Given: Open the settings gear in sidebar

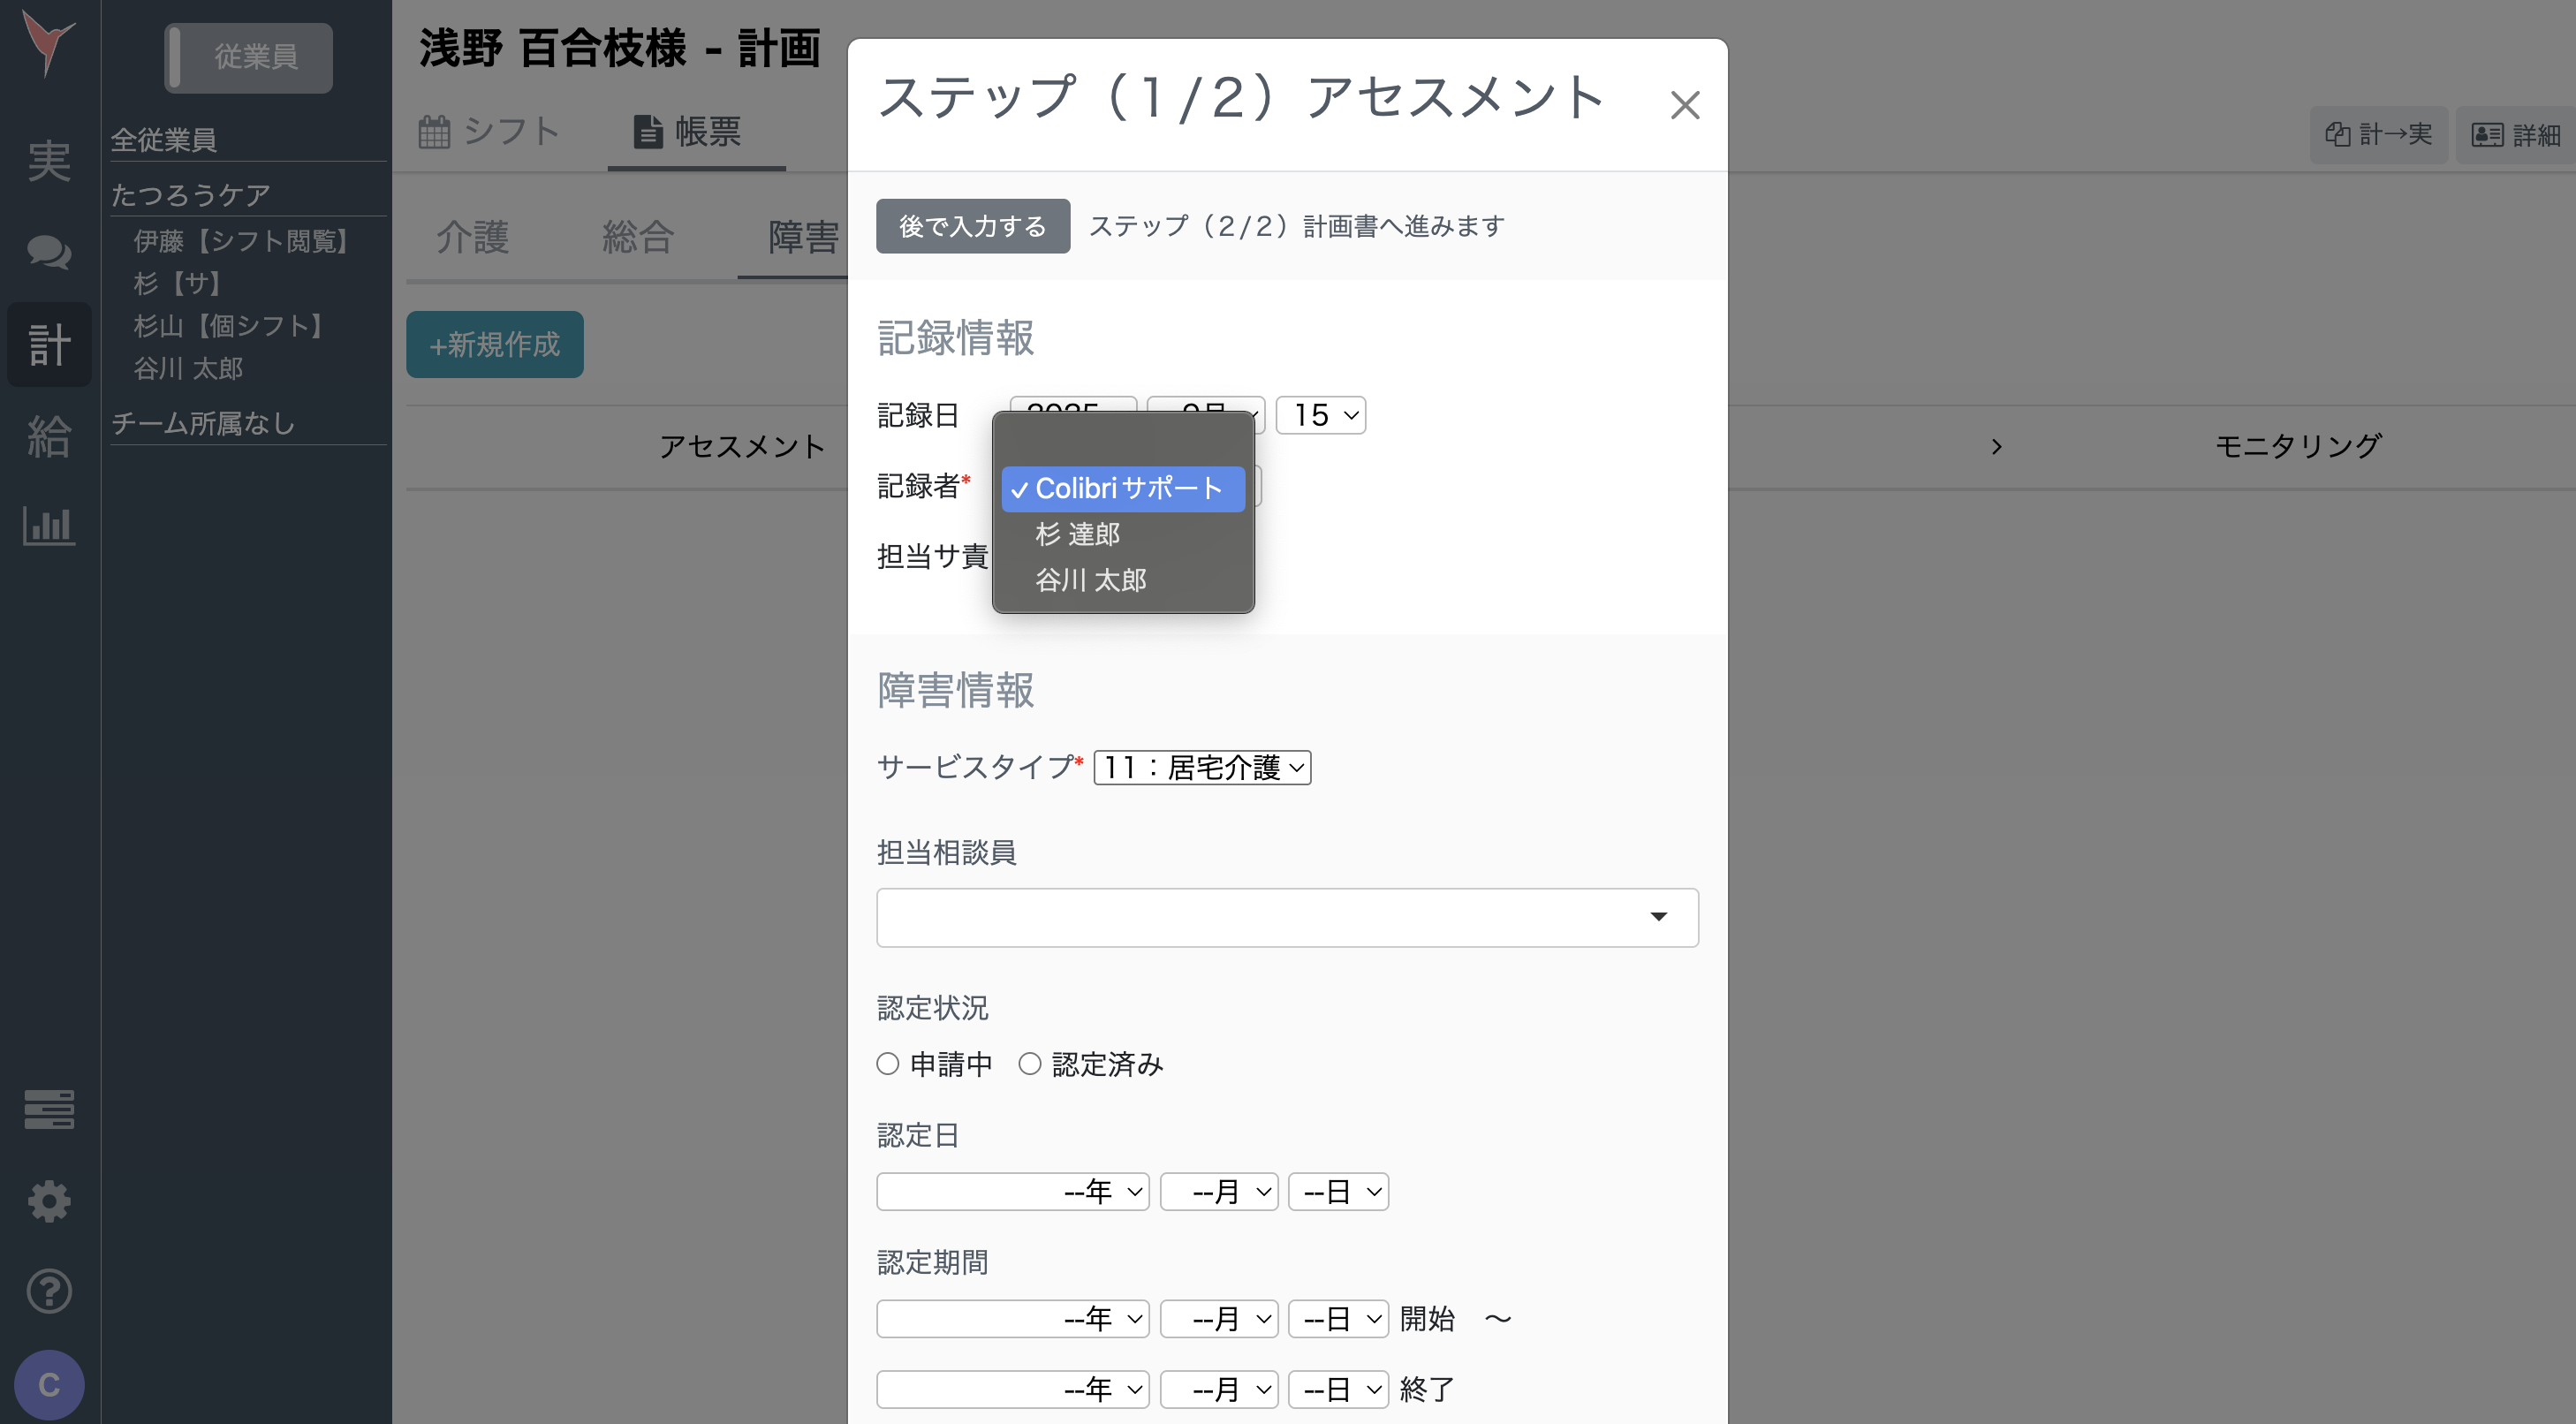Looking at the screenshot, I should tap(48, 1200).
